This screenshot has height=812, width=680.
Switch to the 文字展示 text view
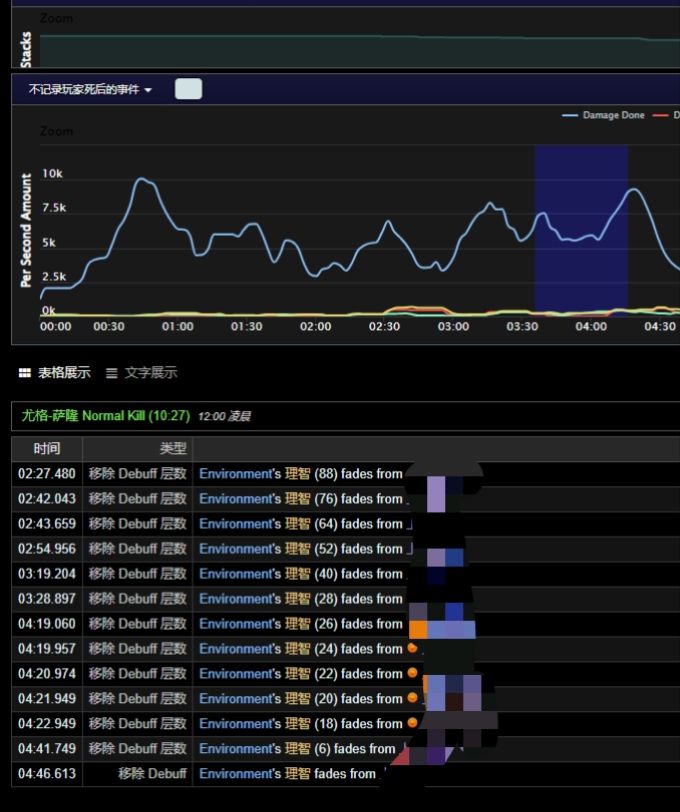[x=150, y=373]
